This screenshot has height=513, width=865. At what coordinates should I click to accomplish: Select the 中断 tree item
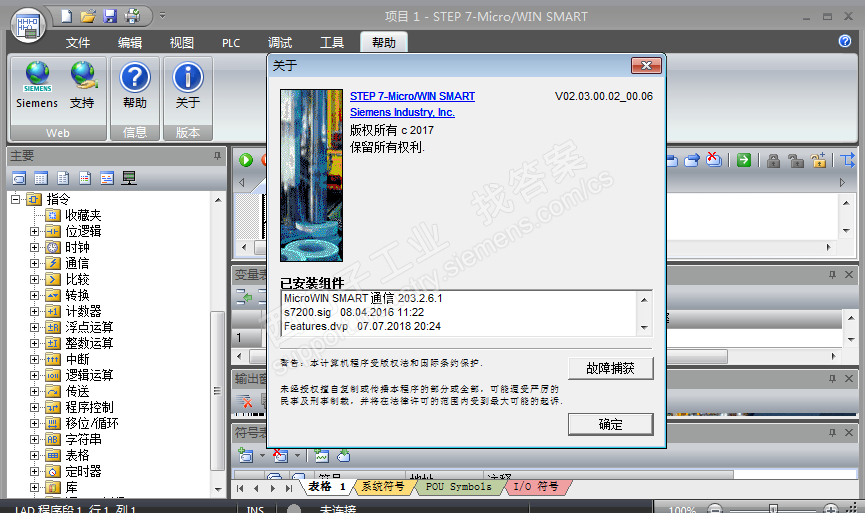(x=77, y=359)
